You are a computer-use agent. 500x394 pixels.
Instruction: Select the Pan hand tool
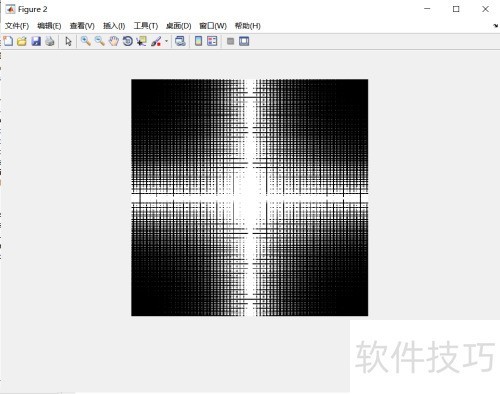click(114, 41)
